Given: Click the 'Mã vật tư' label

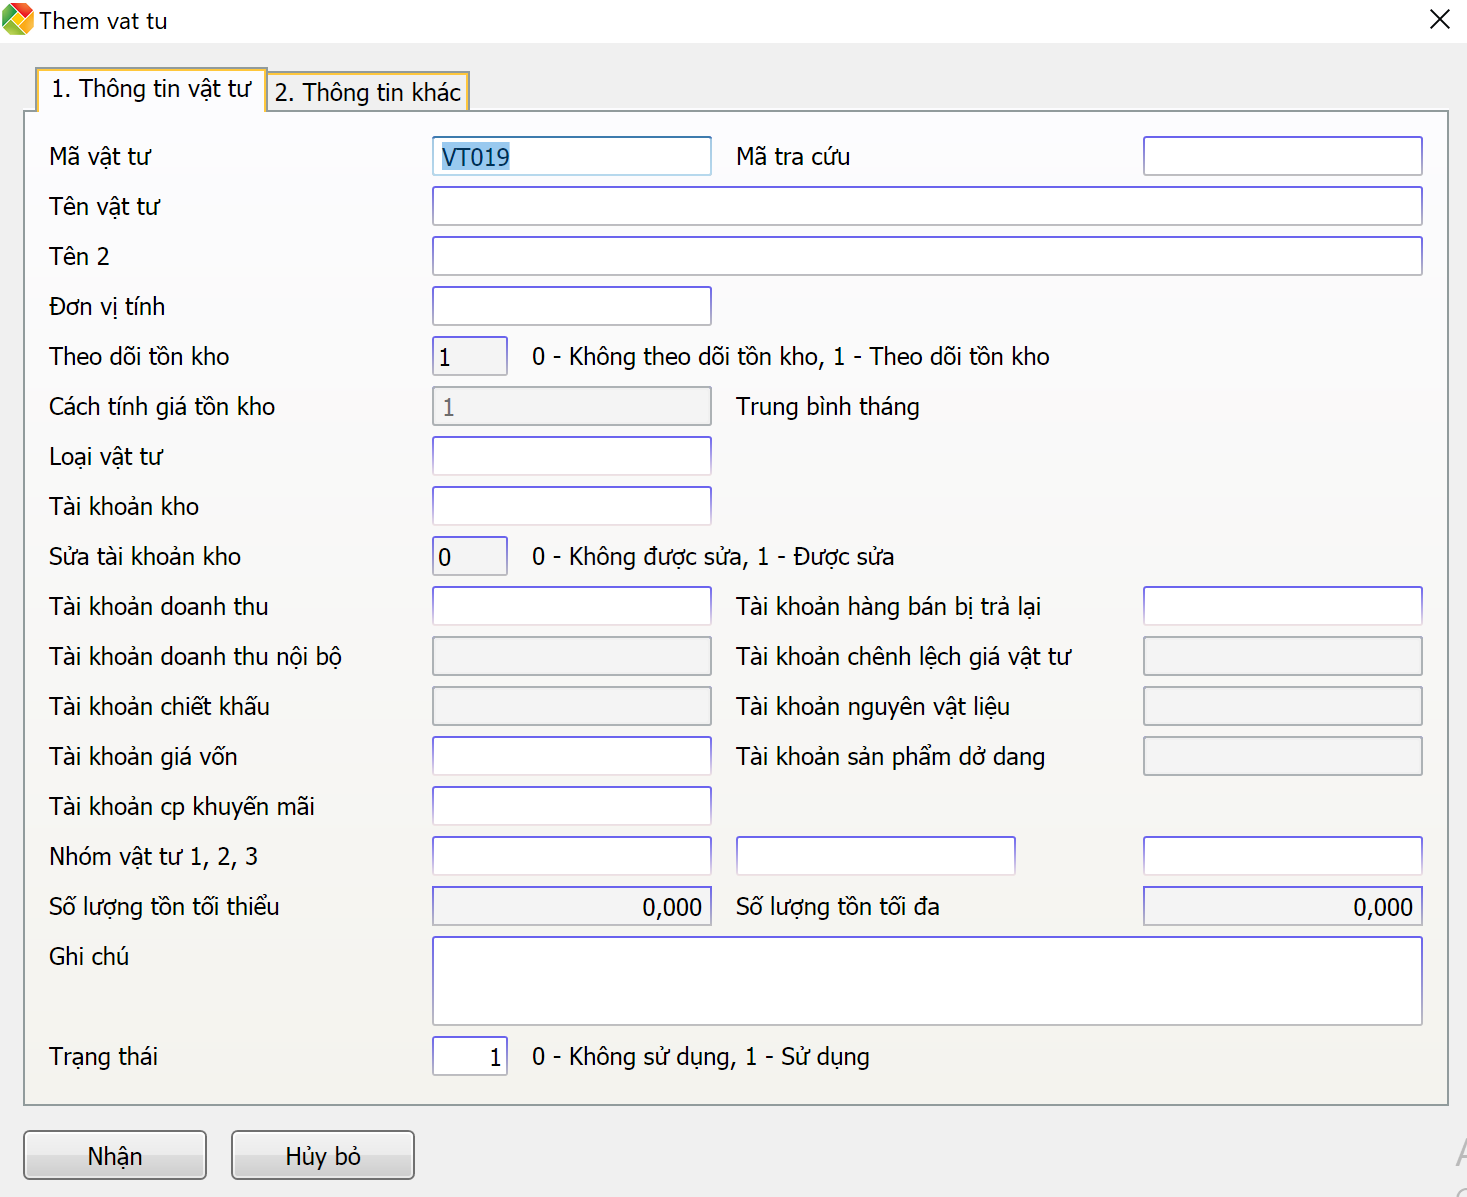Looking at the screenshot, I should [x=100, y=157].
